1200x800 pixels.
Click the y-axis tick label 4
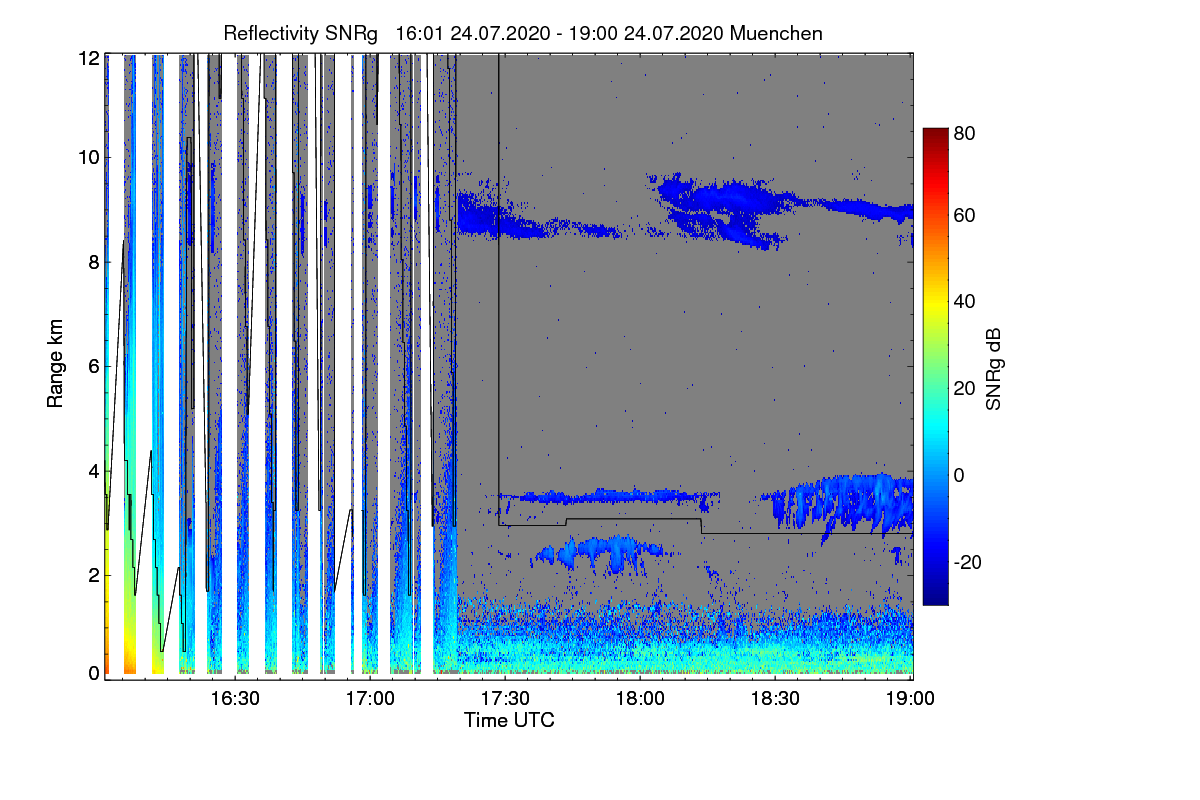[94, 470]
